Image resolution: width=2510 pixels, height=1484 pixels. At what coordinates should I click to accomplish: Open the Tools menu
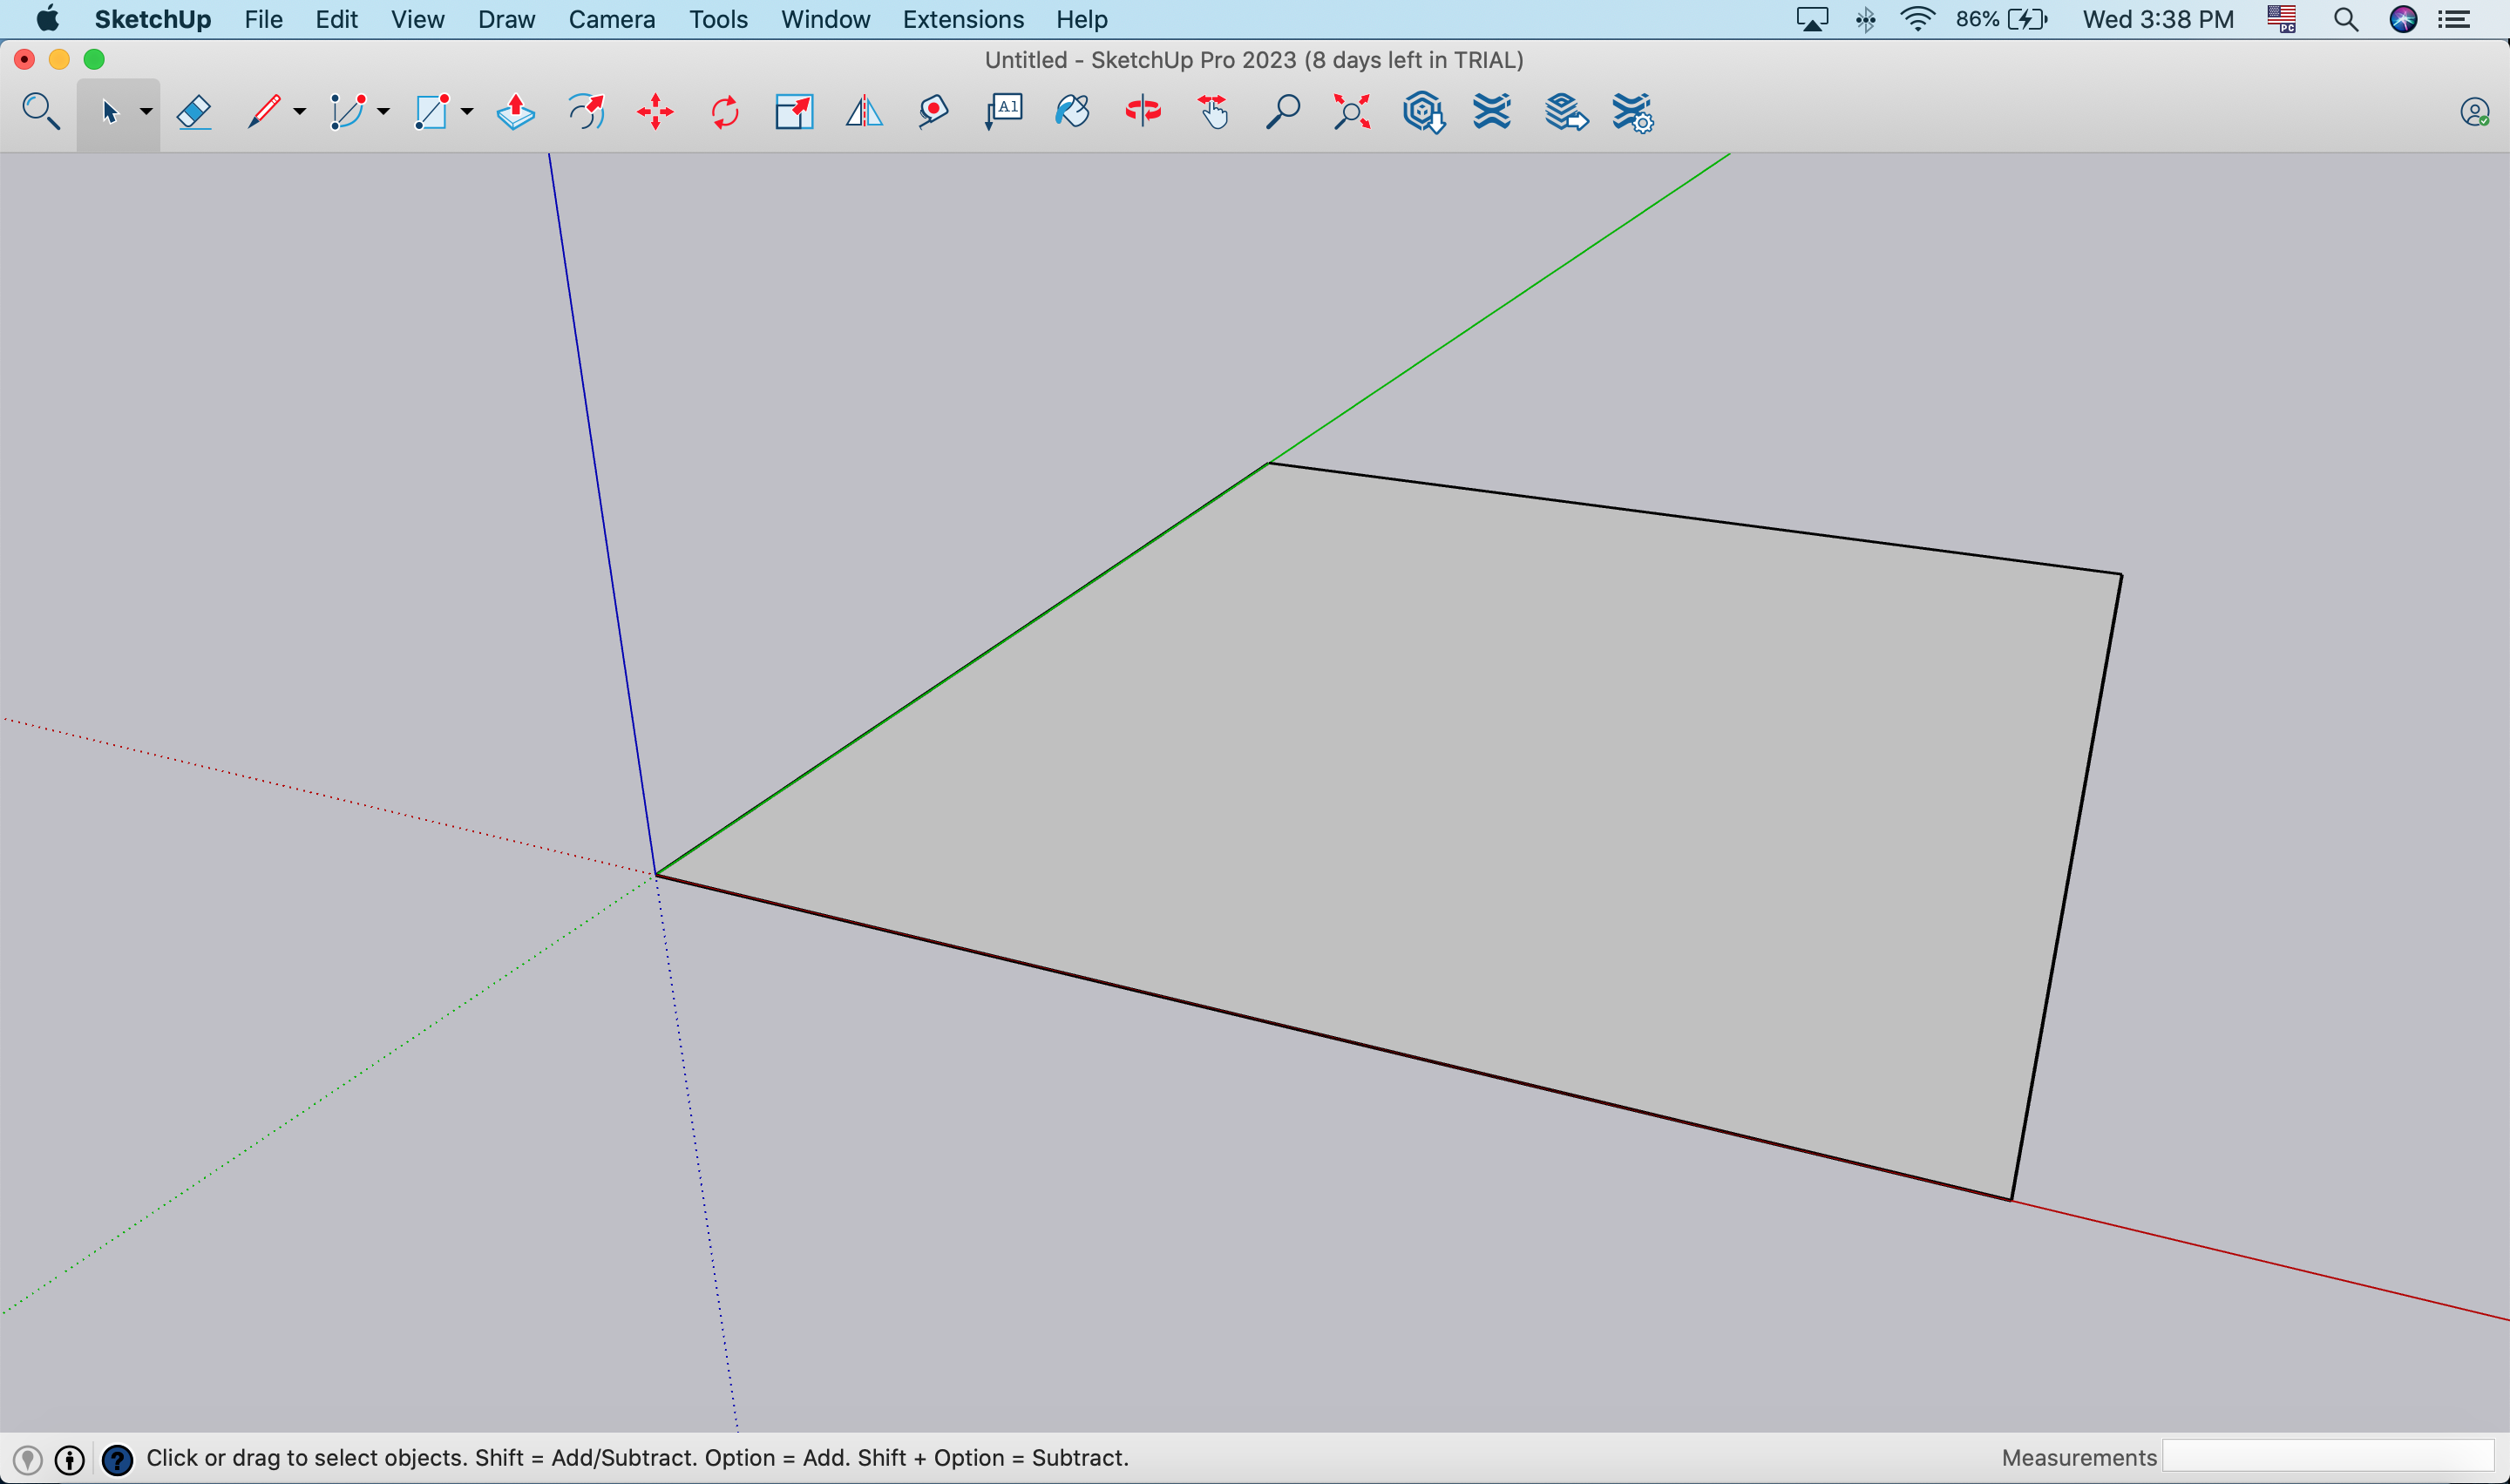pyautogui.click(x=718, y=19)
